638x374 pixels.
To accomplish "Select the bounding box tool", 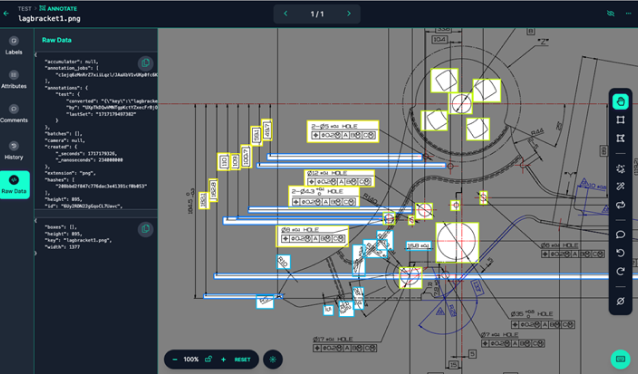I will coord(620,120).
